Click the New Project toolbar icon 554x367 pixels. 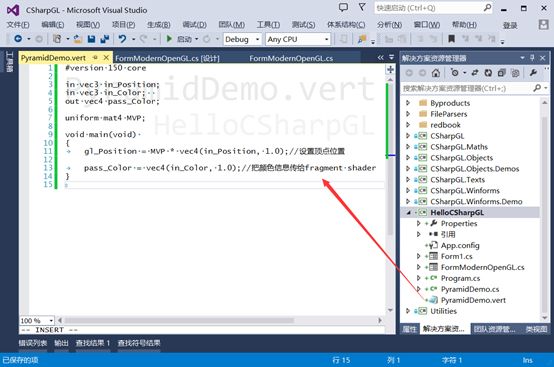tap(57, 39)
